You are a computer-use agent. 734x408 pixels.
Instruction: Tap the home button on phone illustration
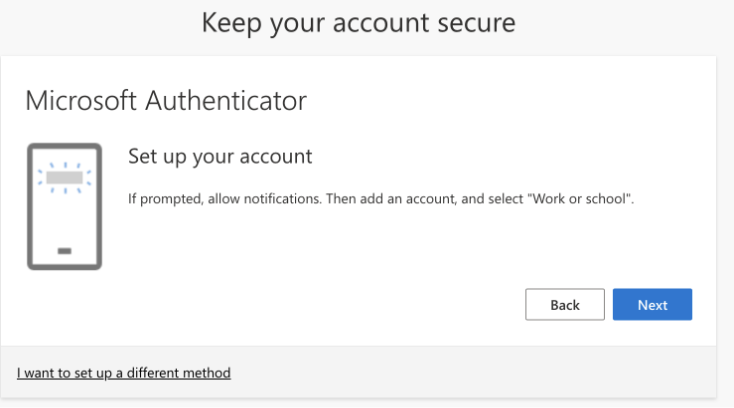click(x=64, y=250)
